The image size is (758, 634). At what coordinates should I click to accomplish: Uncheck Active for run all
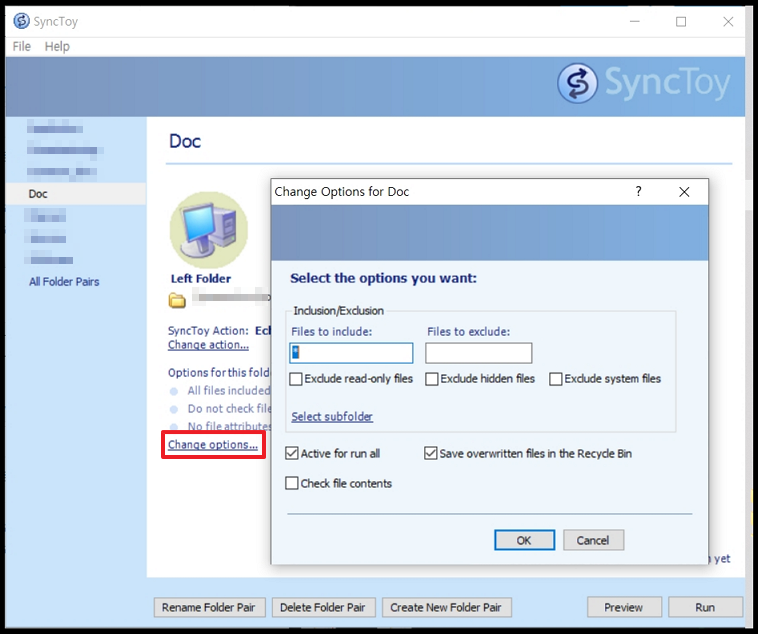292,453
